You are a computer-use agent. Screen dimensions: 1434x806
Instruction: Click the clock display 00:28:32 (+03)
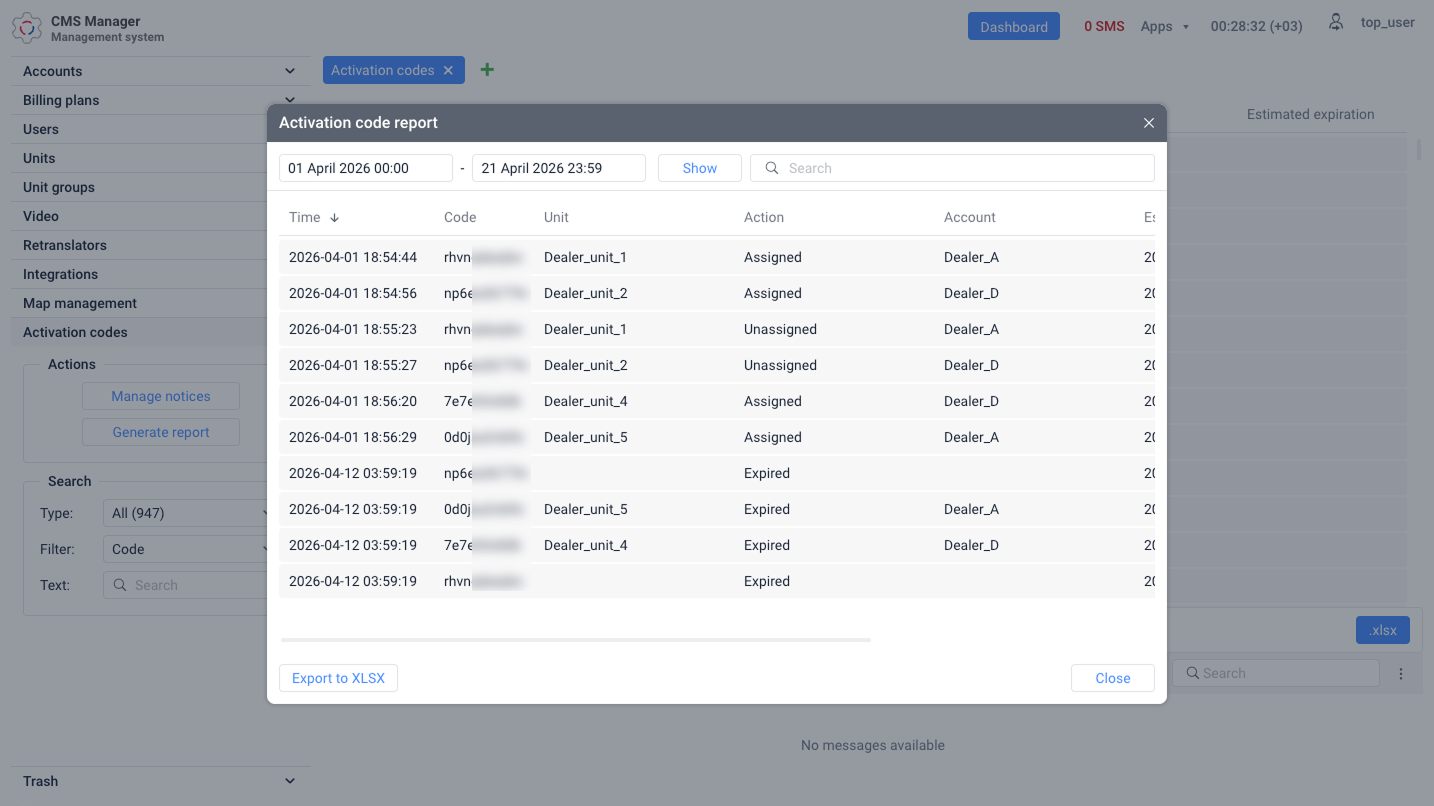click(1256, 26)
